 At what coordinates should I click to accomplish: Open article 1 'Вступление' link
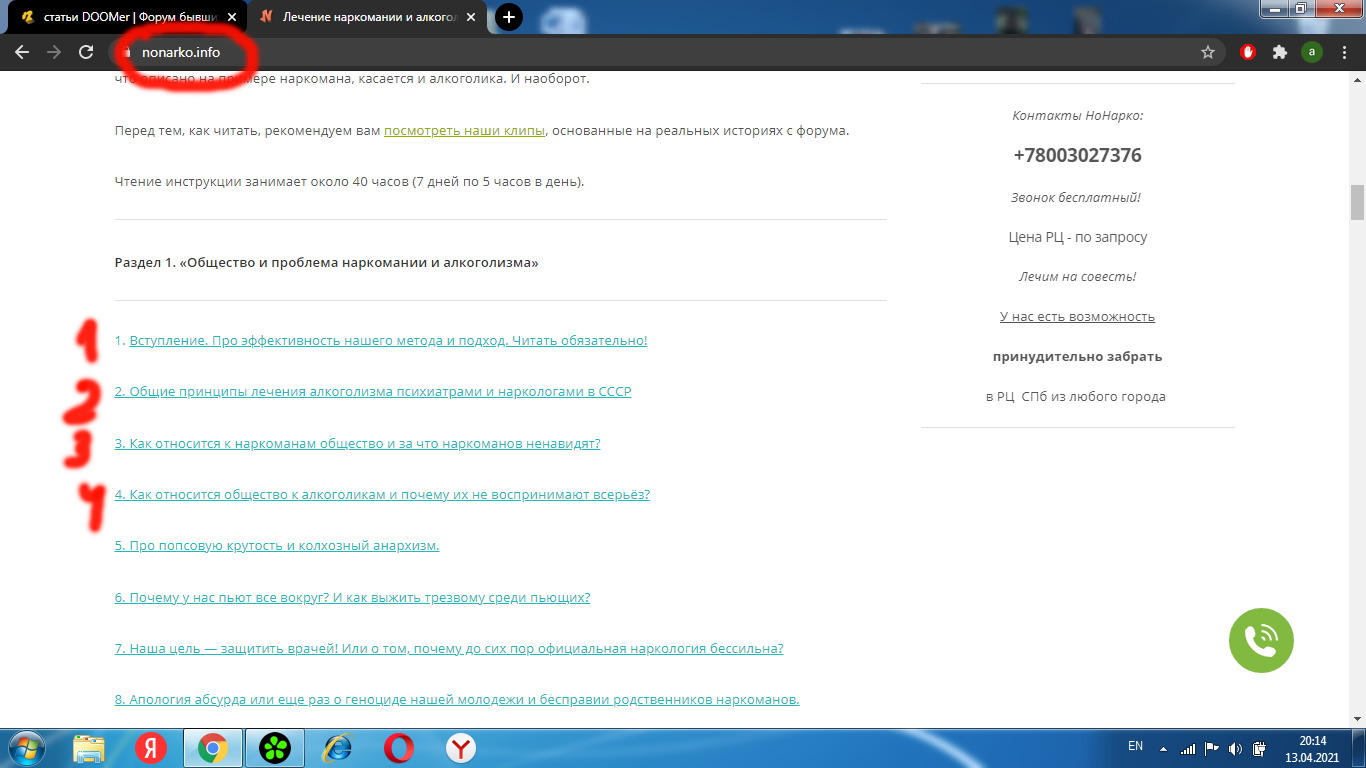tap(388, 341)
